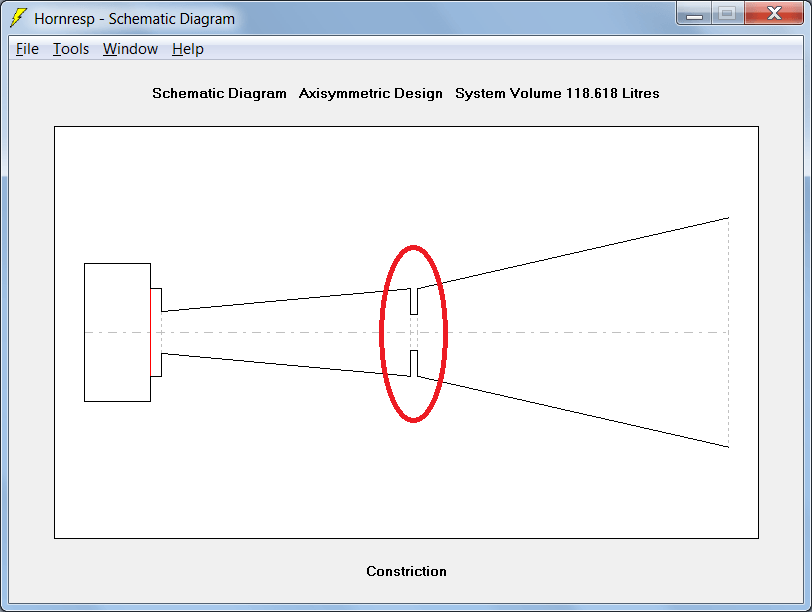Viewport: 812px width, 612px height.
Task: Click the 'System Volume 118.618 Litres' text
Action: pyautogui.click(x=557, y=93)
